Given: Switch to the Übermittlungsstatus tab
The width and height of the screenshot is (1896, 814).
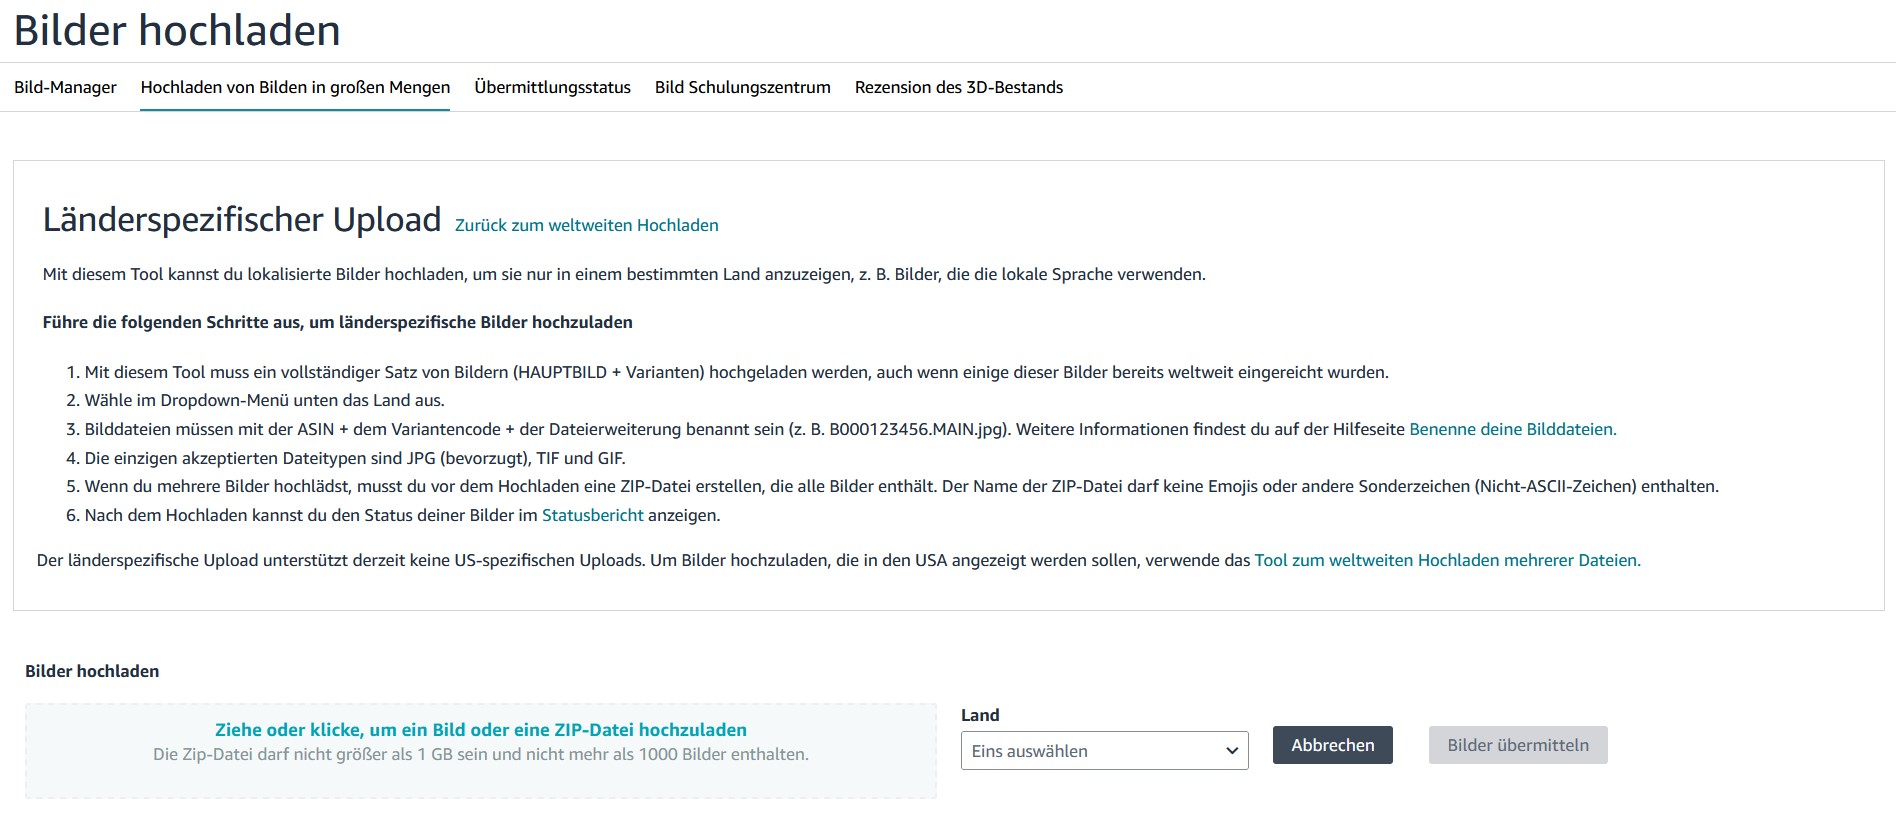Looking at the screenshot, I should 552,87.
